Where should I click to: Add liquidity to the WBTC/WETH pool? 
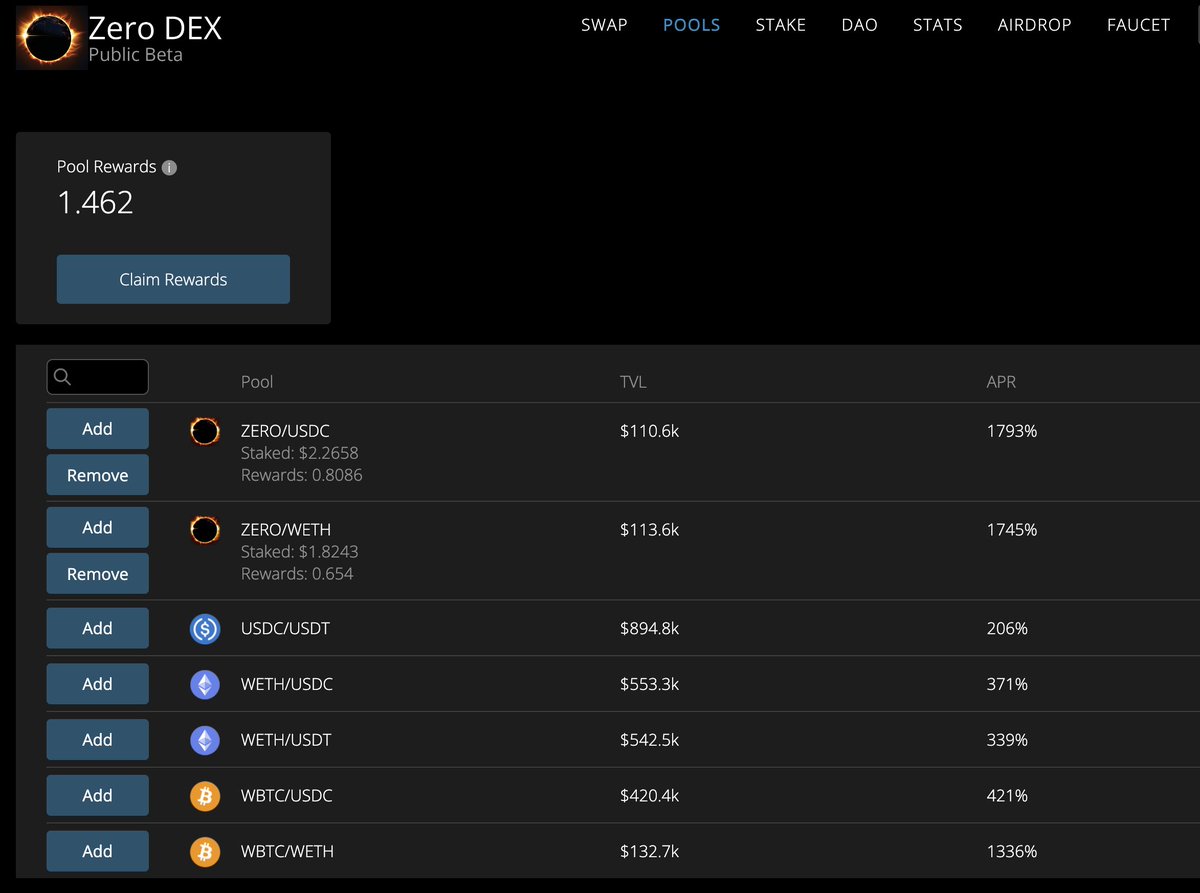pyautogui.click(x=97, y=851)
